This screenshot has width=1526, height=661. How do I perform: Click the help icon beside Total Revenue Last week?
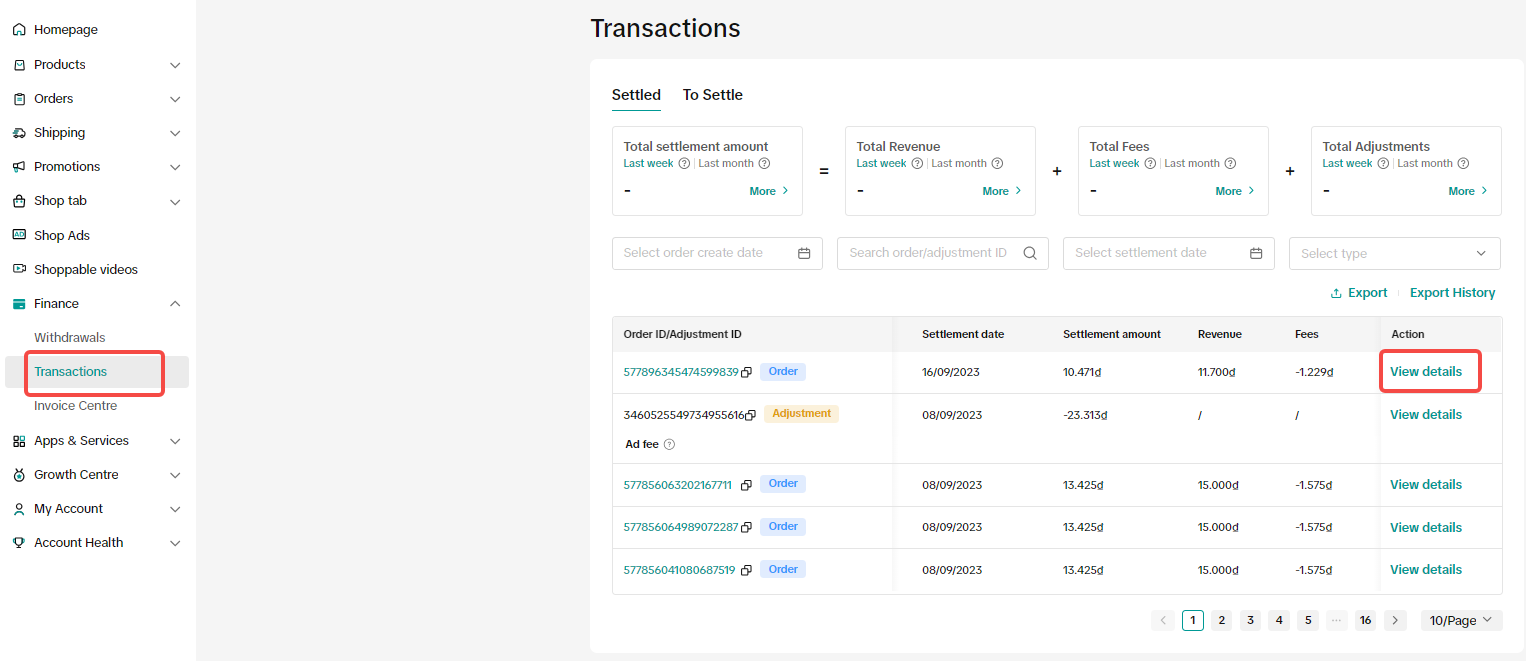[917, 164]
